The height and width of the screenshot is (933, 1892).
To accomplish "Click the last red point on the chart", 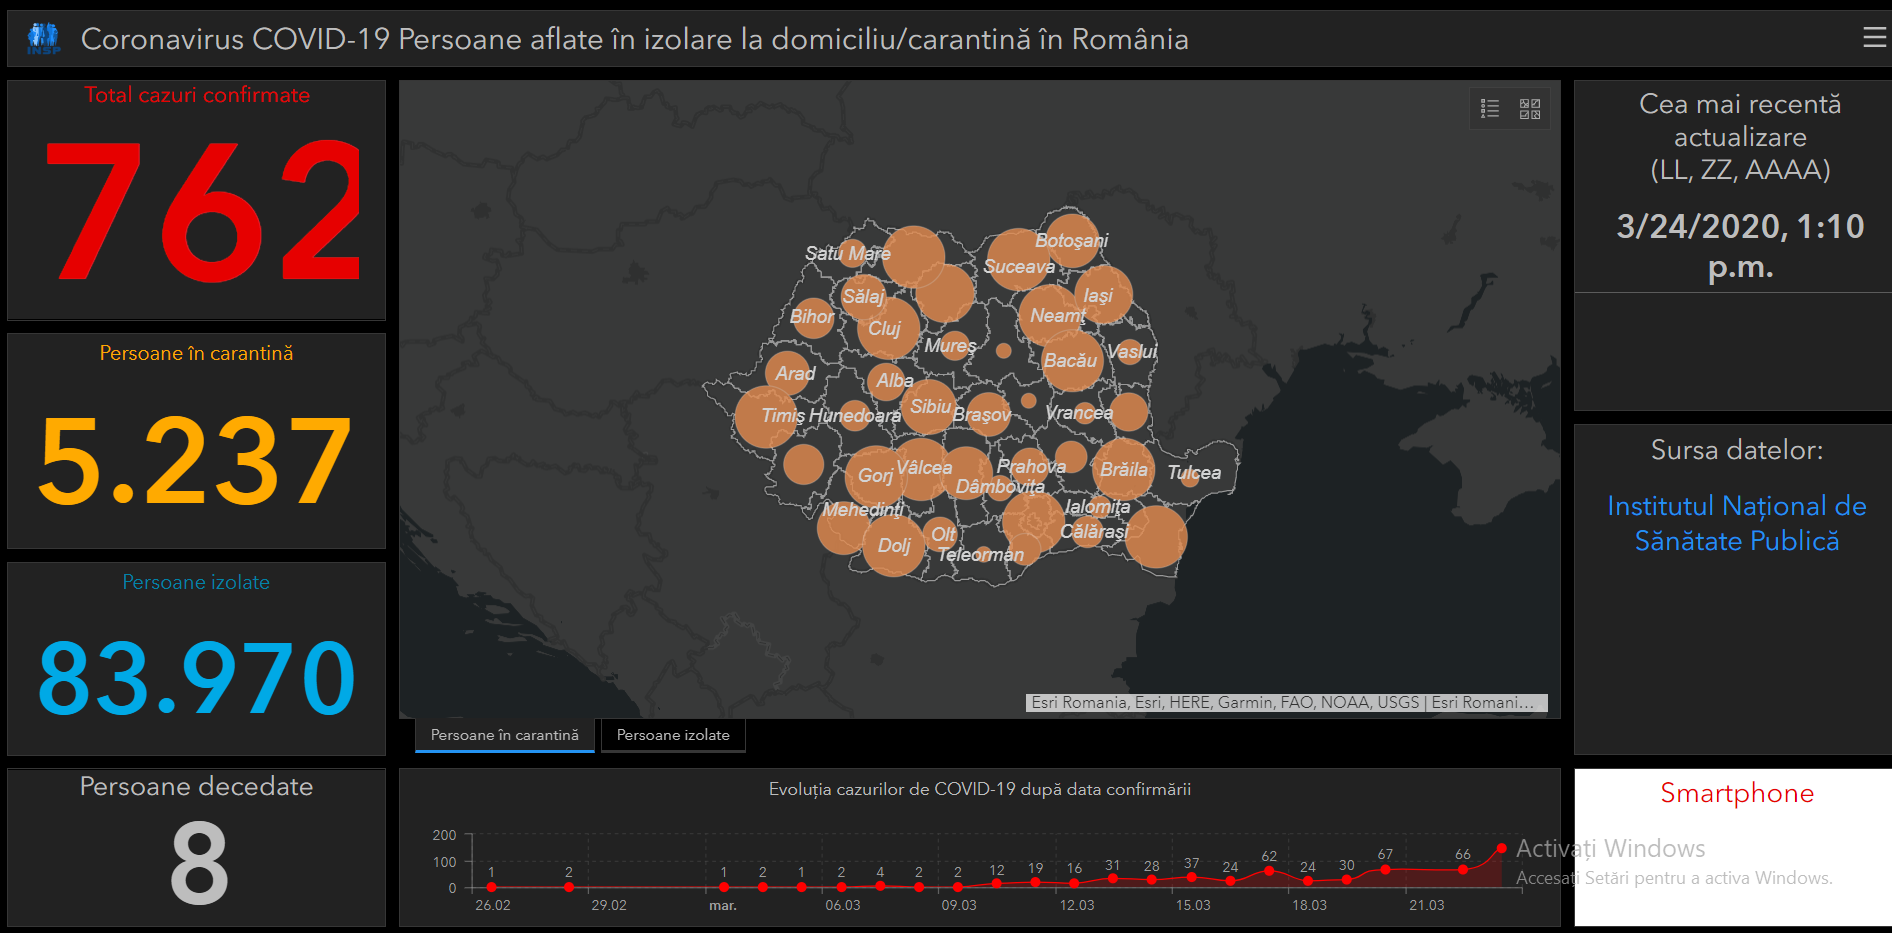I will [1501, 848].
